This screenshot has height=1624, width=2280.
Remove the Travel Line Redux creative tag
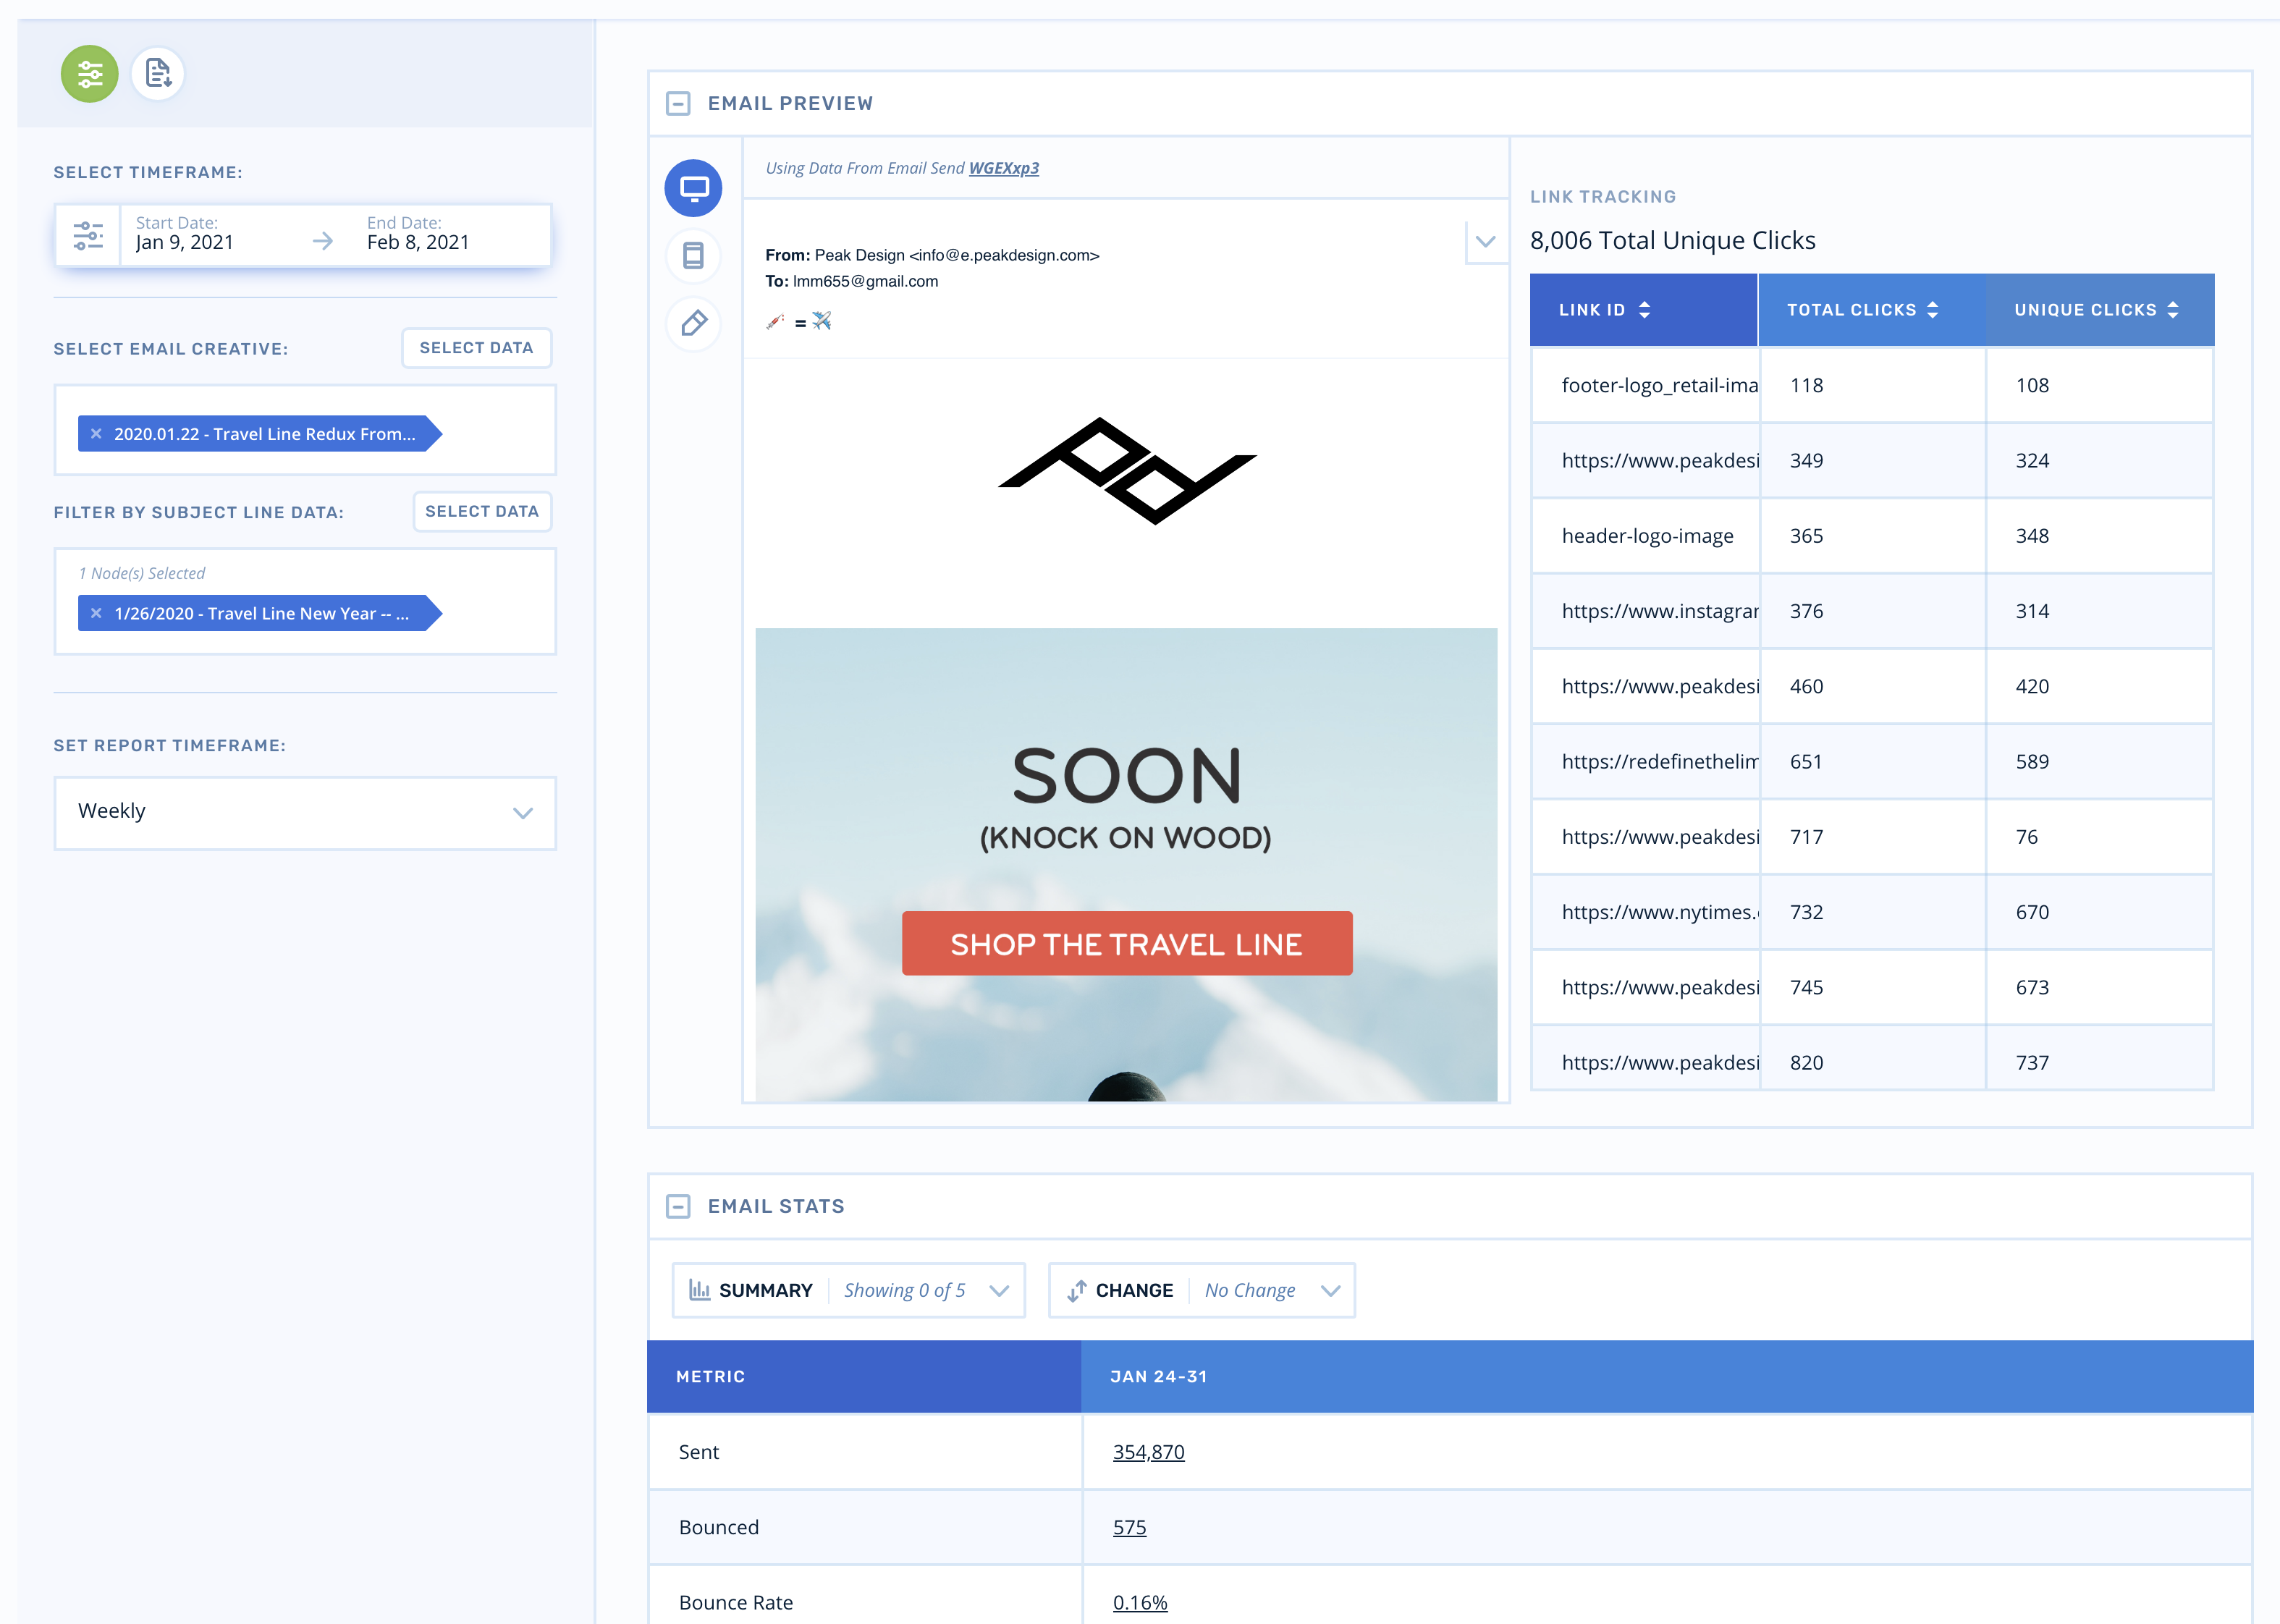coord(96,434)
